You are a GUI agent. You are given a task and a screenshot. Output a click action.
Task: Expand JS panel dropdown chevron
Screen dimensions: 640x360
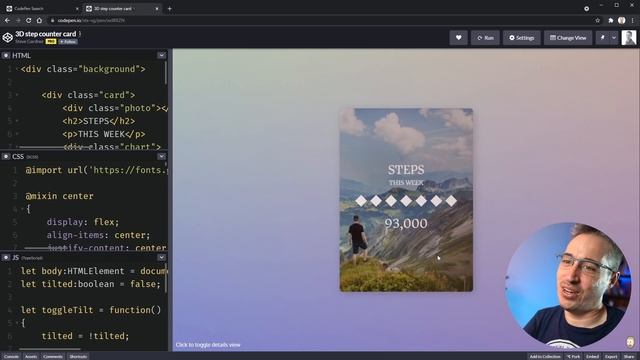162,258
